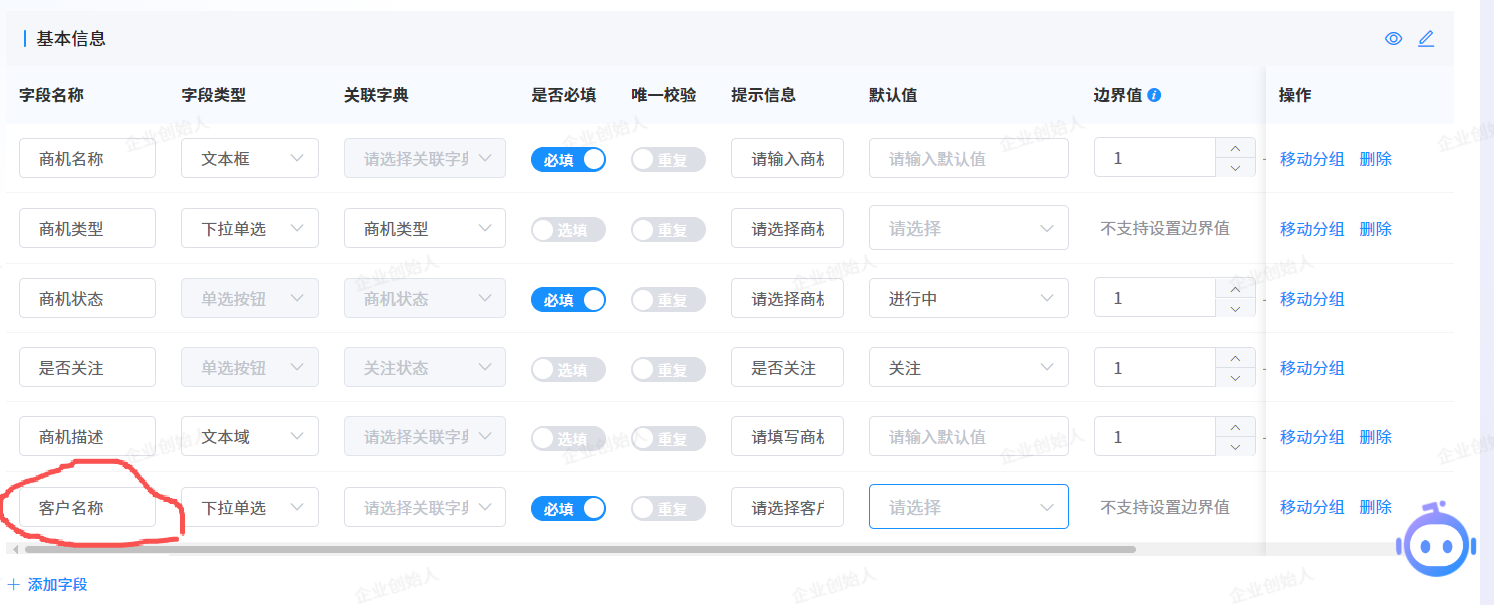
Task: Switch on 是否必填 for the 是否关注 row
Action: click(568, 369)
